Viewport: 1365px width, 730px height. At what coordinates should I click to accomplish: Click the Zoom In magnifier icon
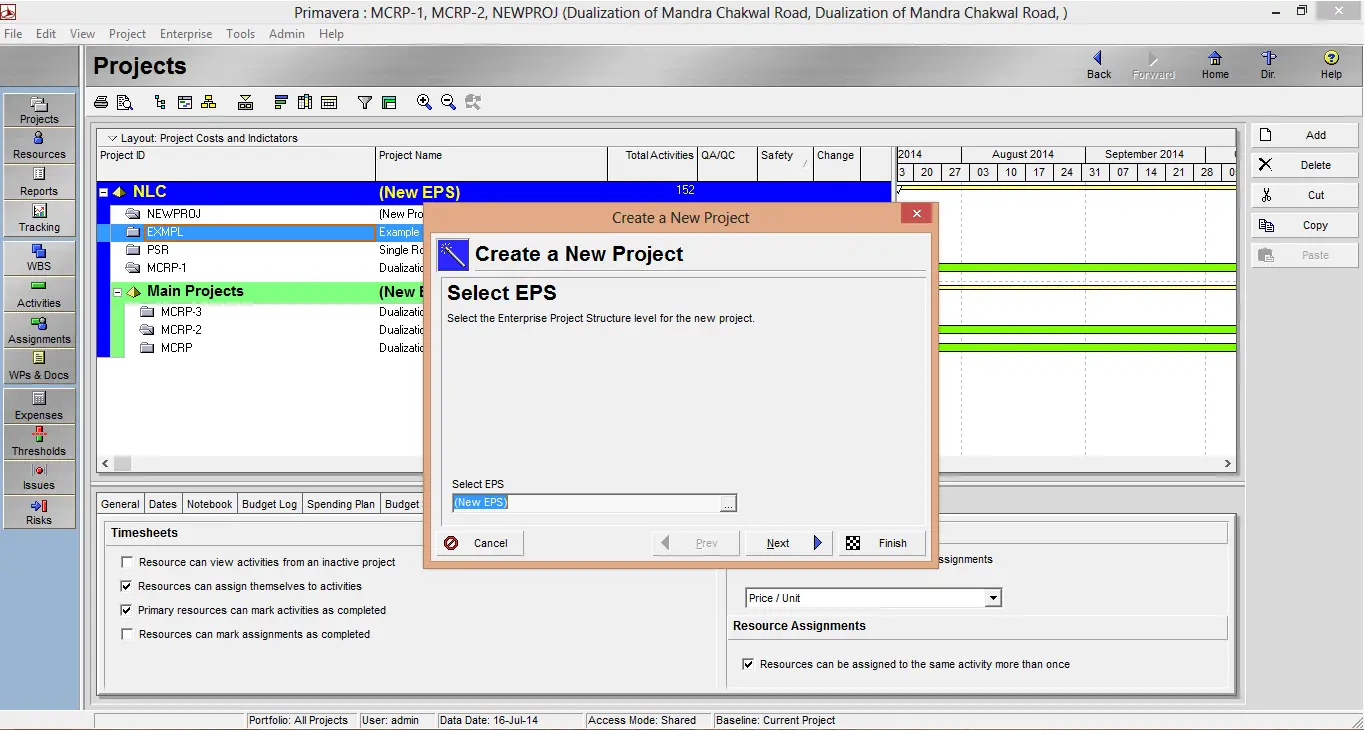tap(424, 102)
